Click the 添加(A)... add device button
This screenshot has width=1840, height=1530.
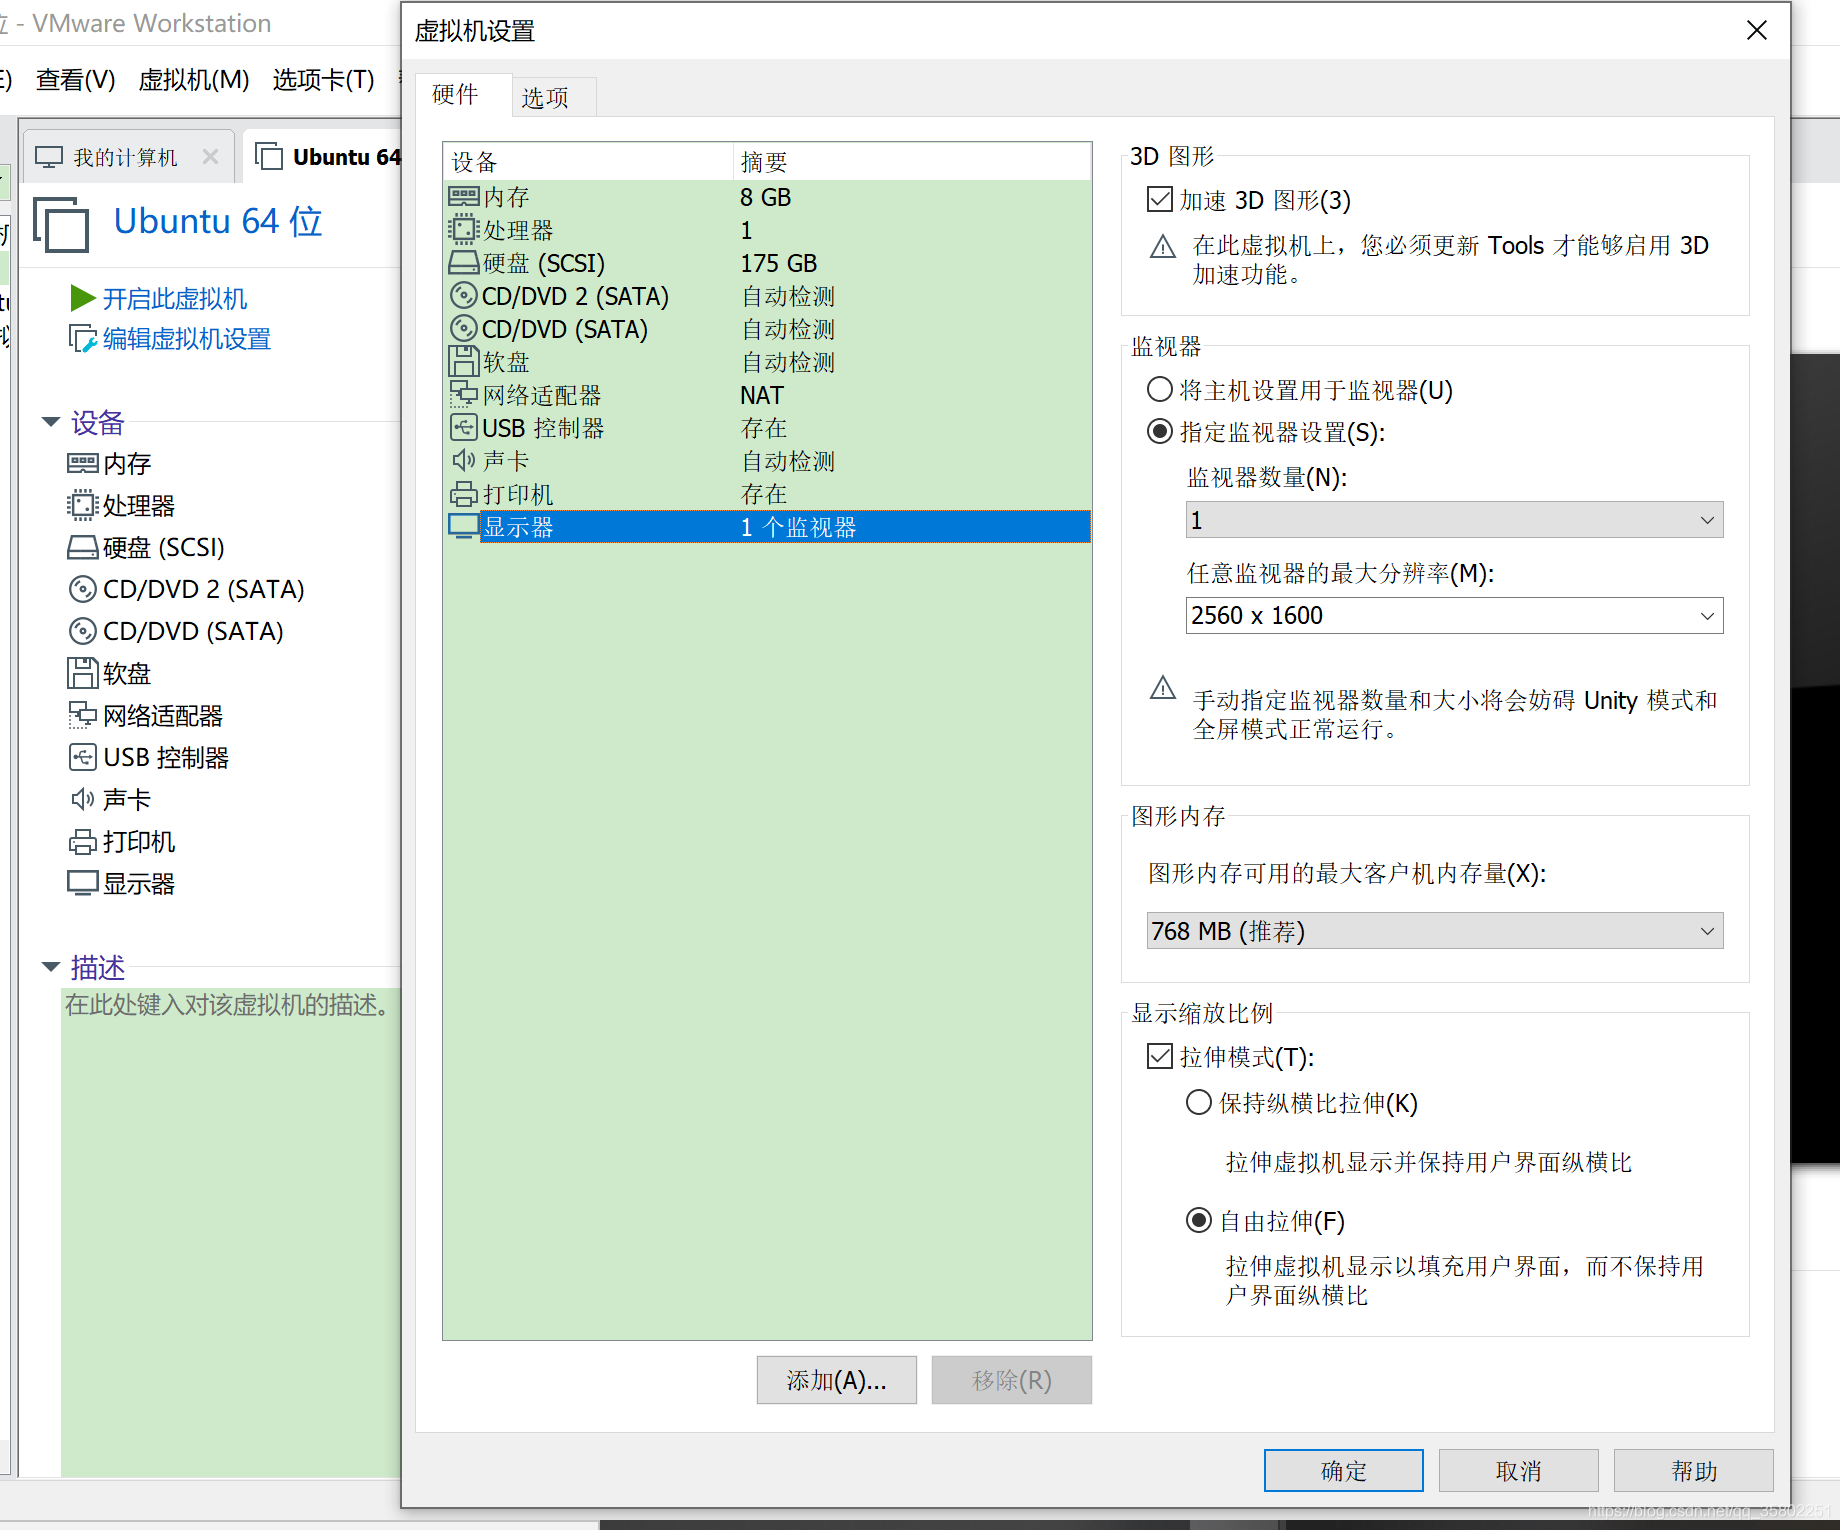836,1380
